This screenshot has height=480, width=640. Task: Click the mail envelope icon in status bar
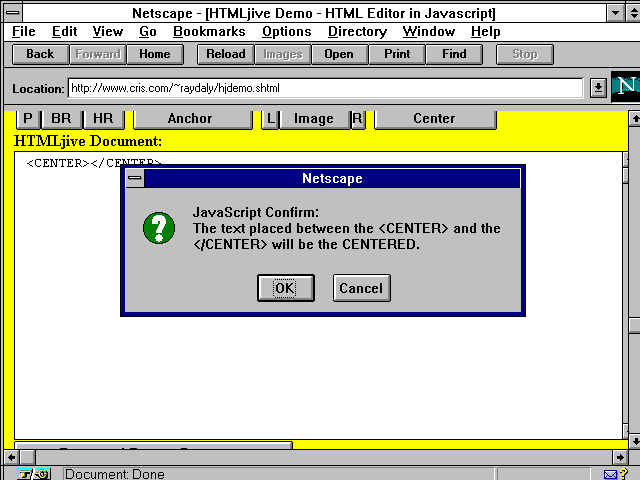(610, 474)
